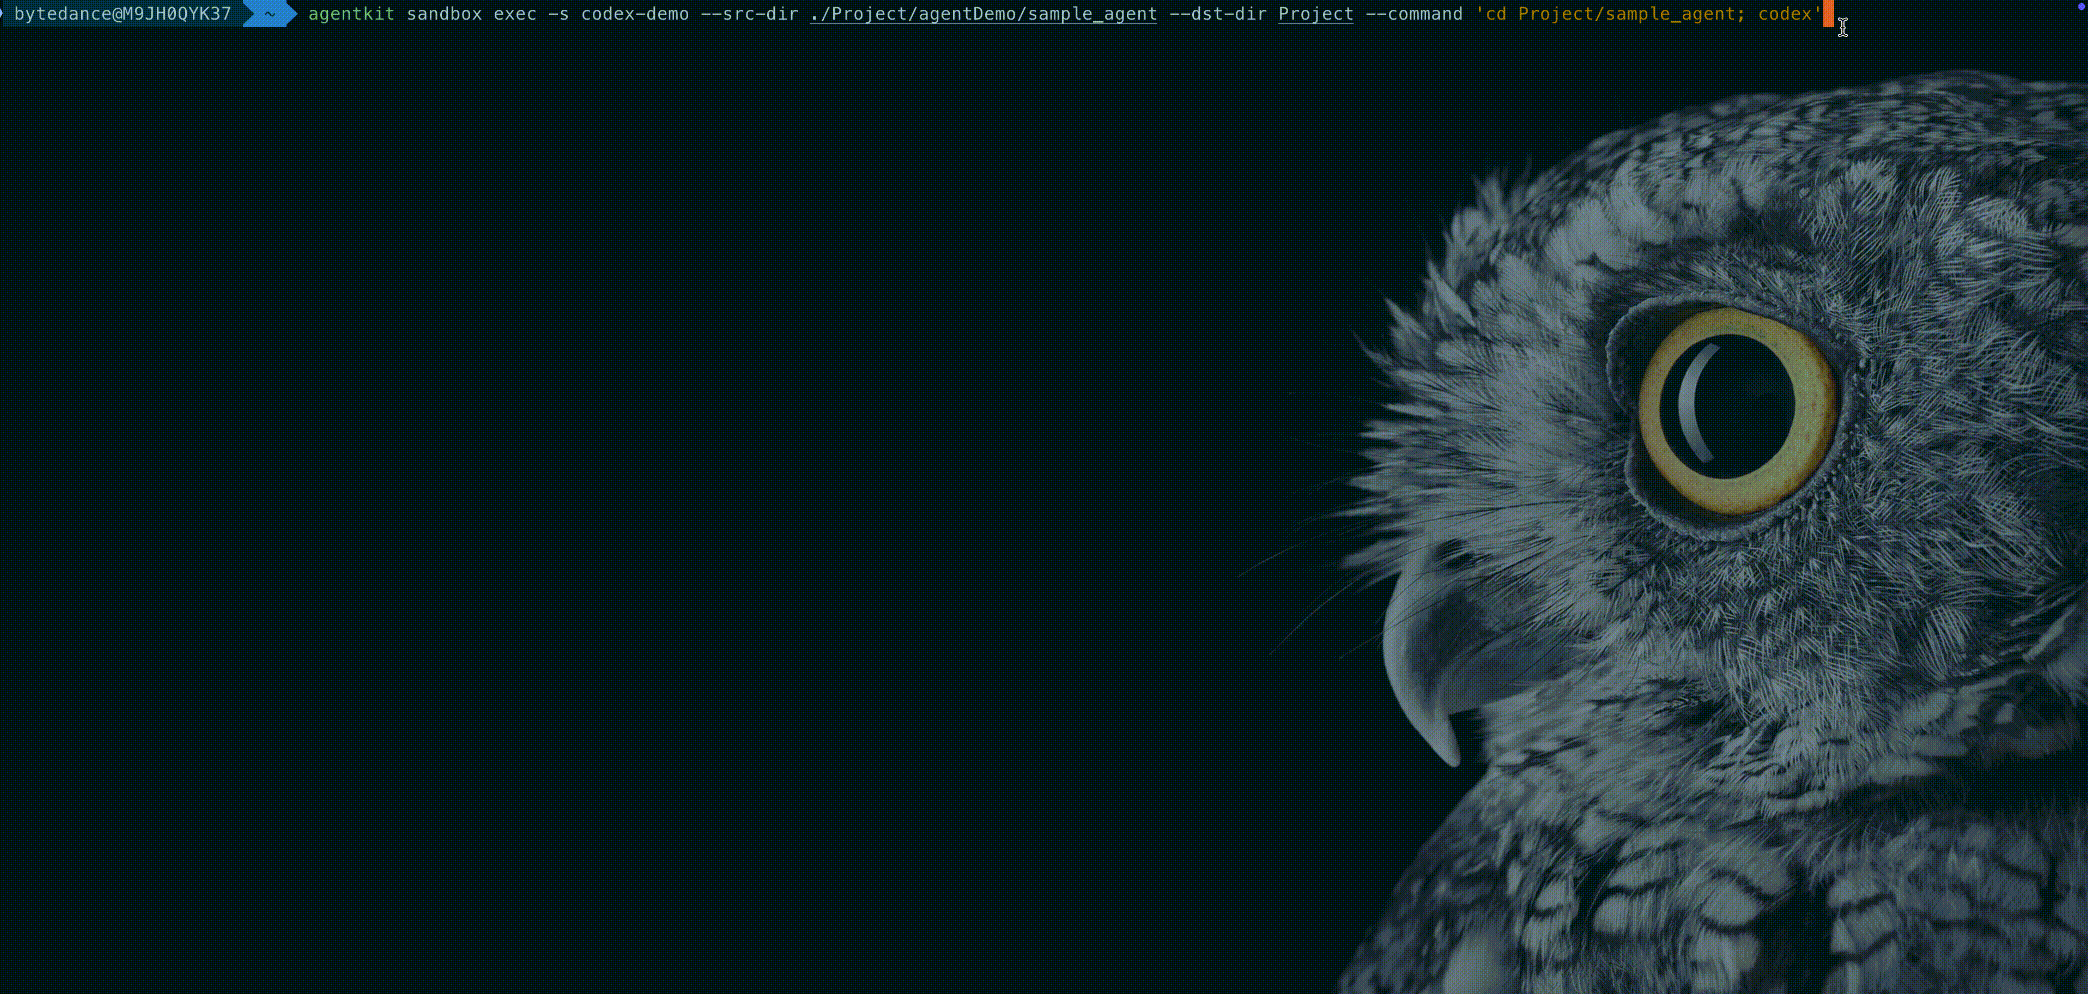Click the sandbox subcommand word

[x=444, y=14]
